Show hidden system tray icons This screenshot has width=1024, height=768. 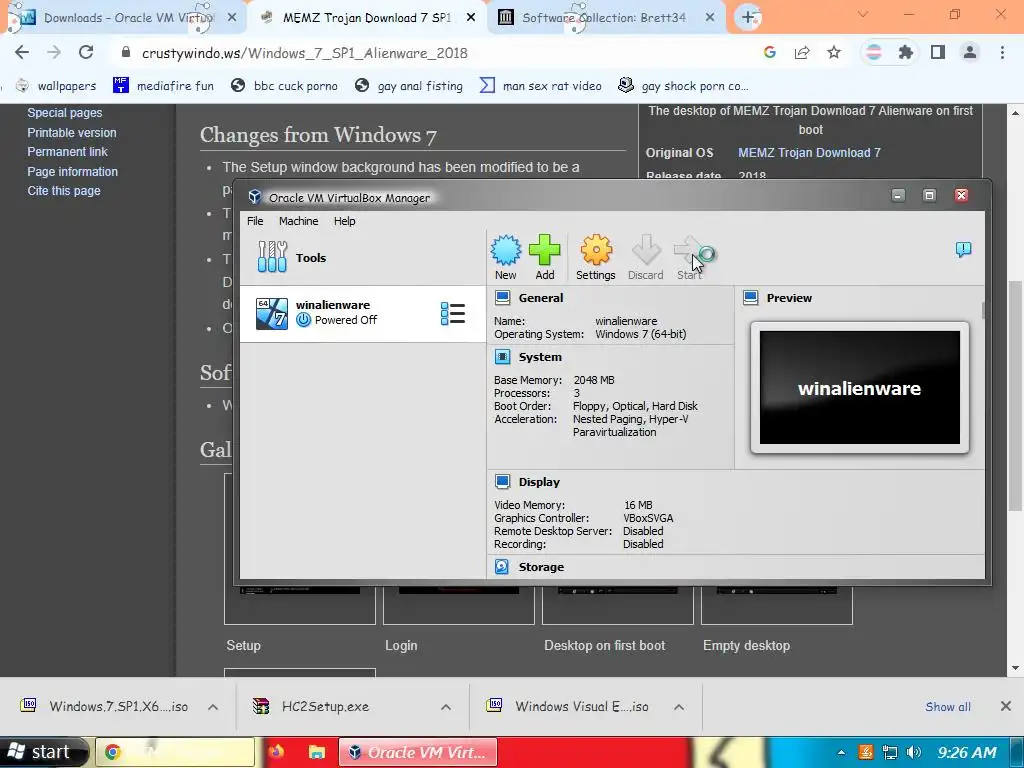coord(841,752)
